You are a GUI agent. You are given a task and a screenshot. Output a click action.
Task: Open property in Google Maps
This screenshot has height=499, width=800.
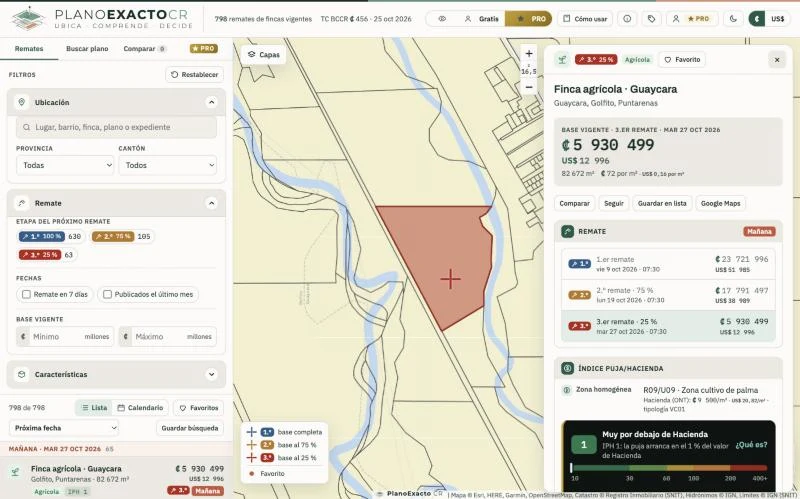click(x=720, y=203)
